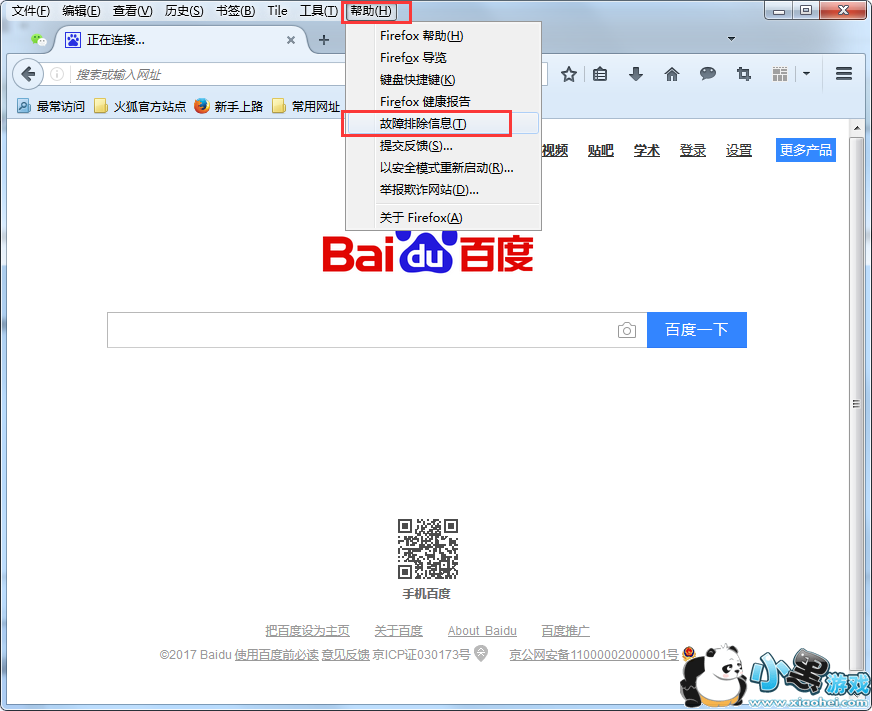Click the Back navigation arrow button
The height and width of the screenshot is (711, 872).
tap(28, 74)
